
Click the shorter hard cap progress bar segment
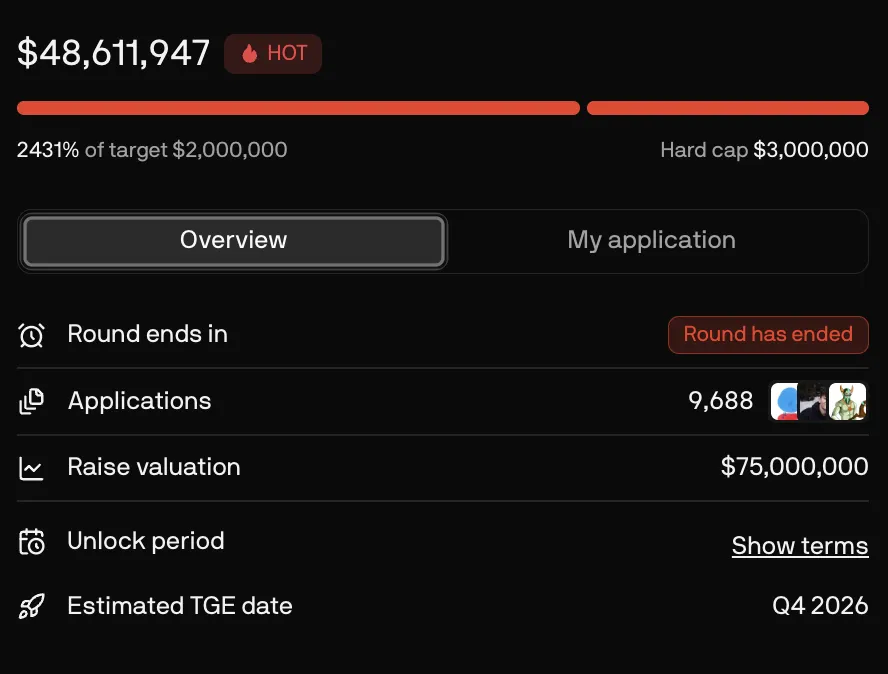click(x=728, y=108)
